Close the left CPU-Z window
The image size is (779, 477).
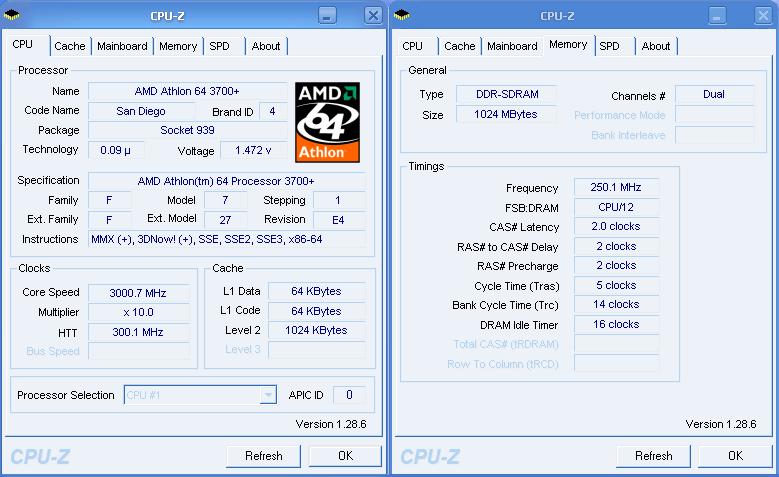click(x=373, y=15)
